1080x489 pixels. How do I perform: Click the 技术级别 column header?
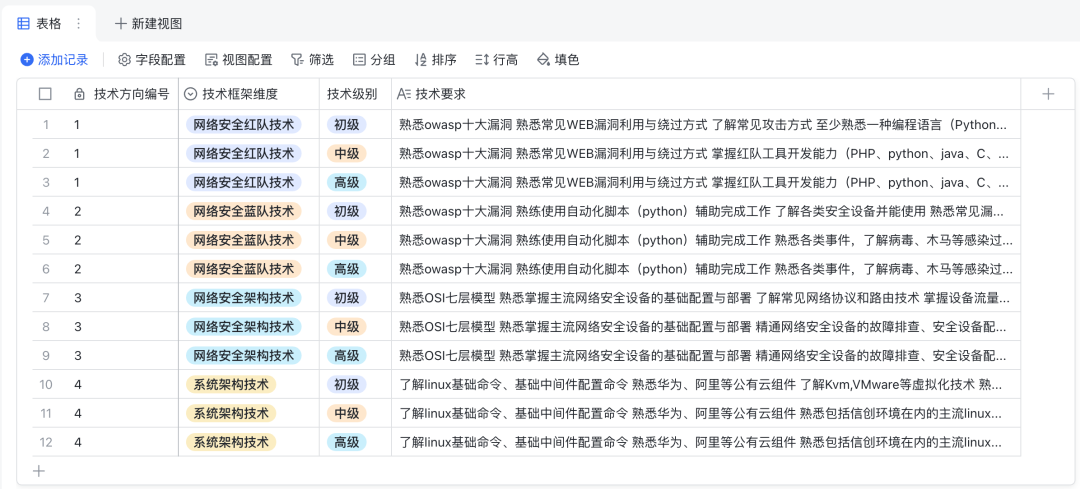[355, 94]
